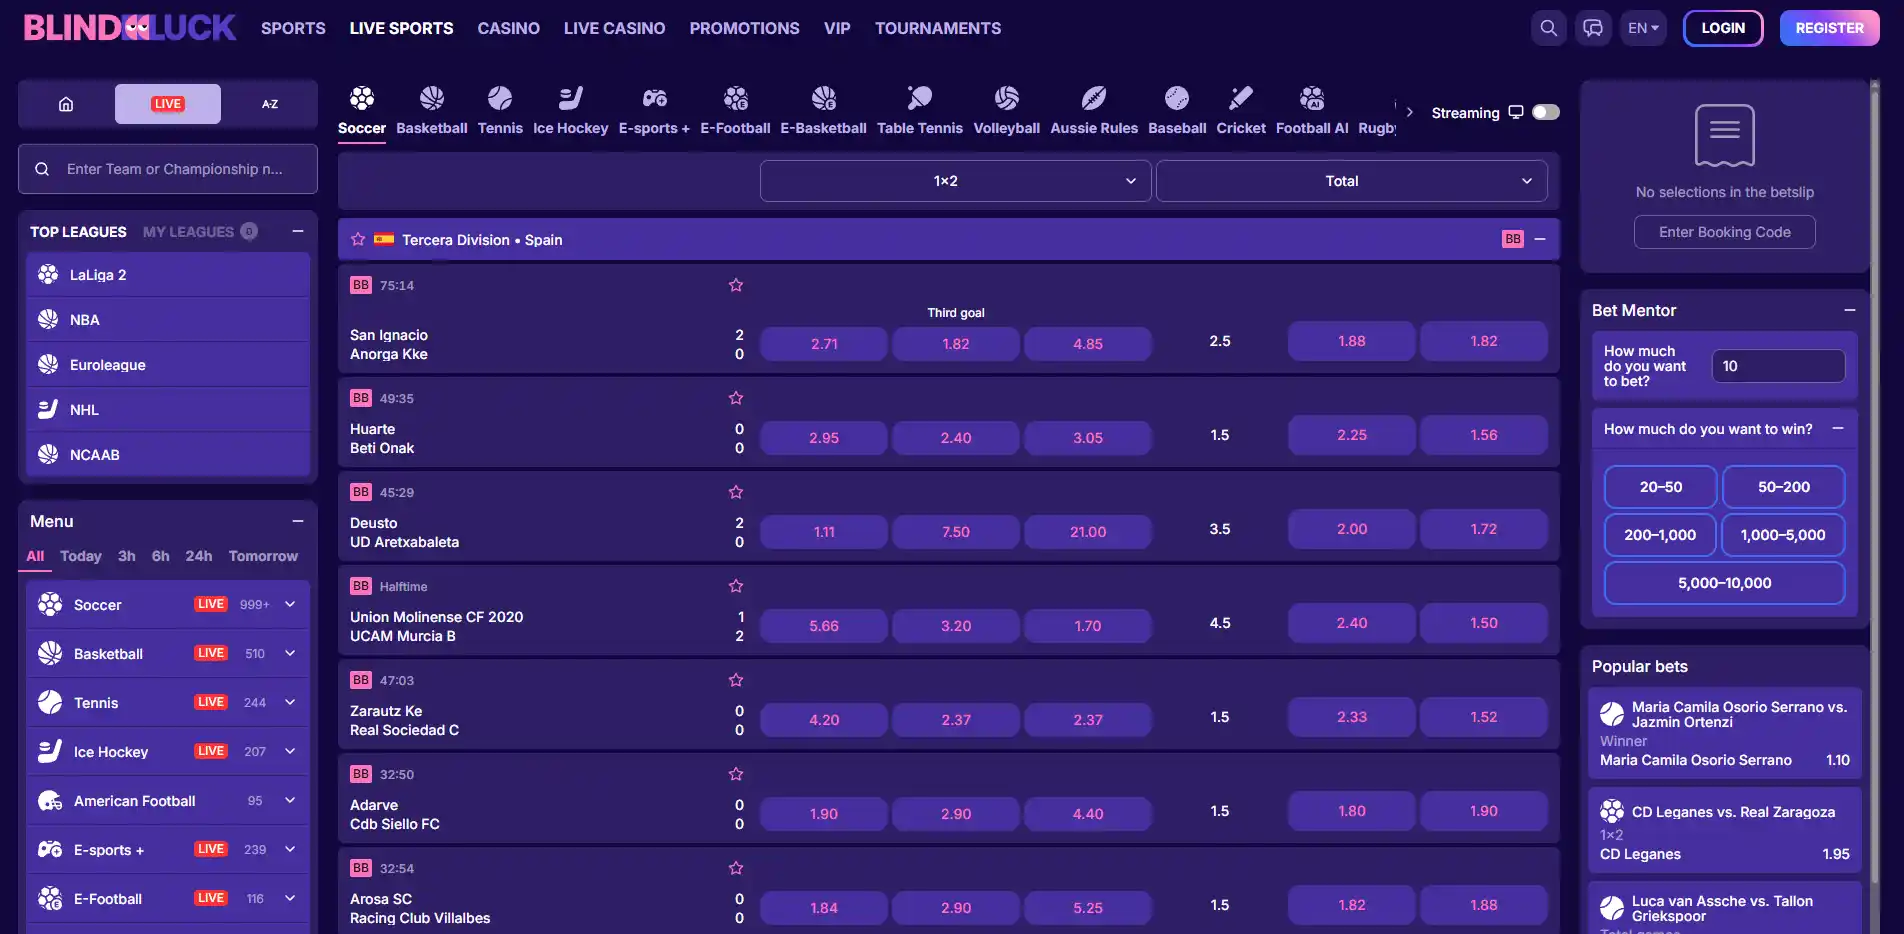Filter menu by Tomorrow tab

pos(263,556)
